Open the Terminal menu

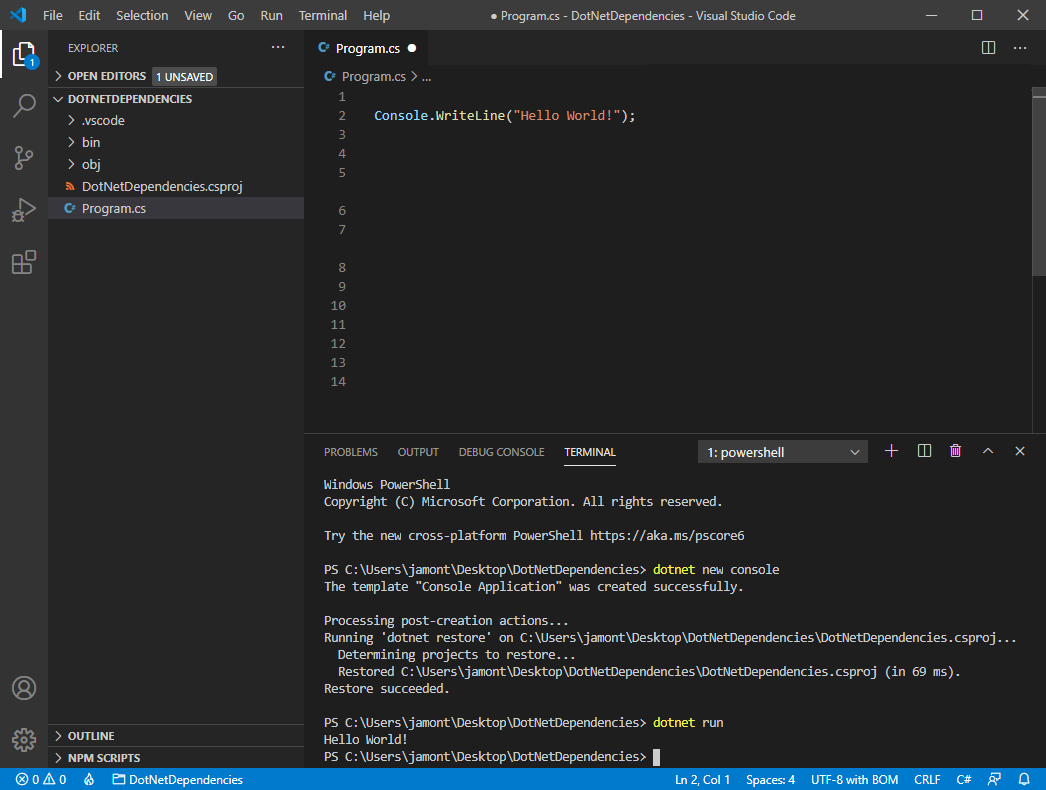click(x=322, y=15)
